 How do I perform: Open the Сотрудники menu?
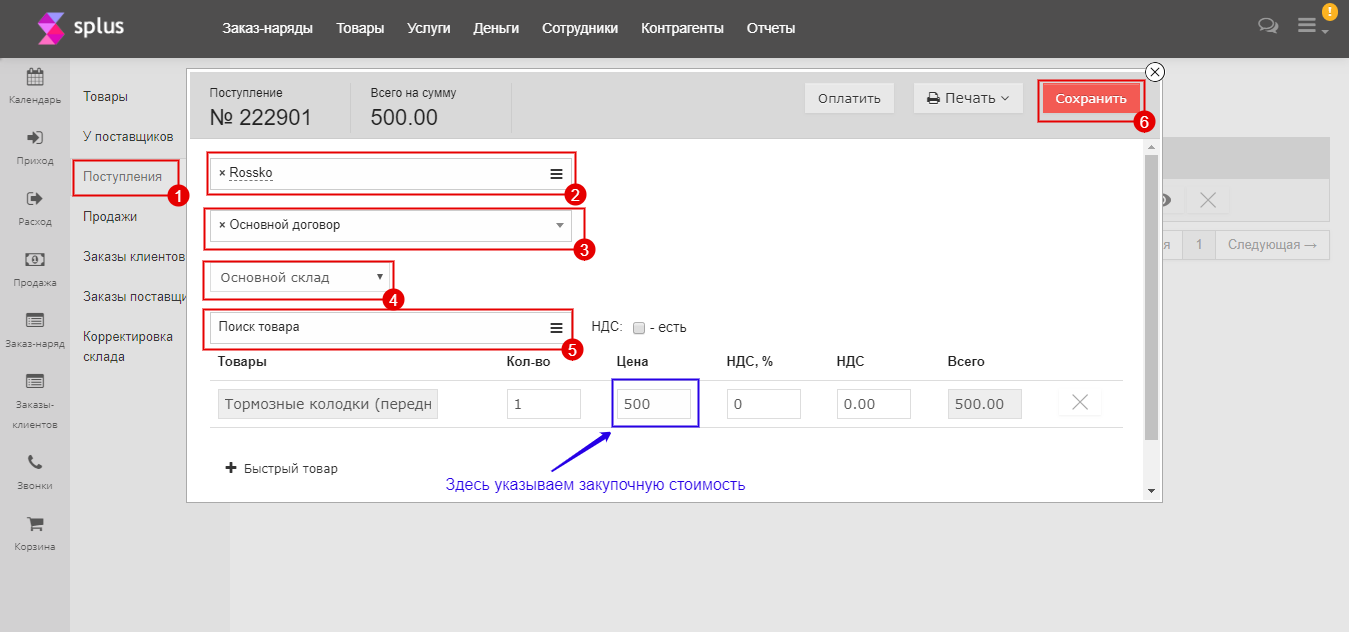tap(580, 28)
